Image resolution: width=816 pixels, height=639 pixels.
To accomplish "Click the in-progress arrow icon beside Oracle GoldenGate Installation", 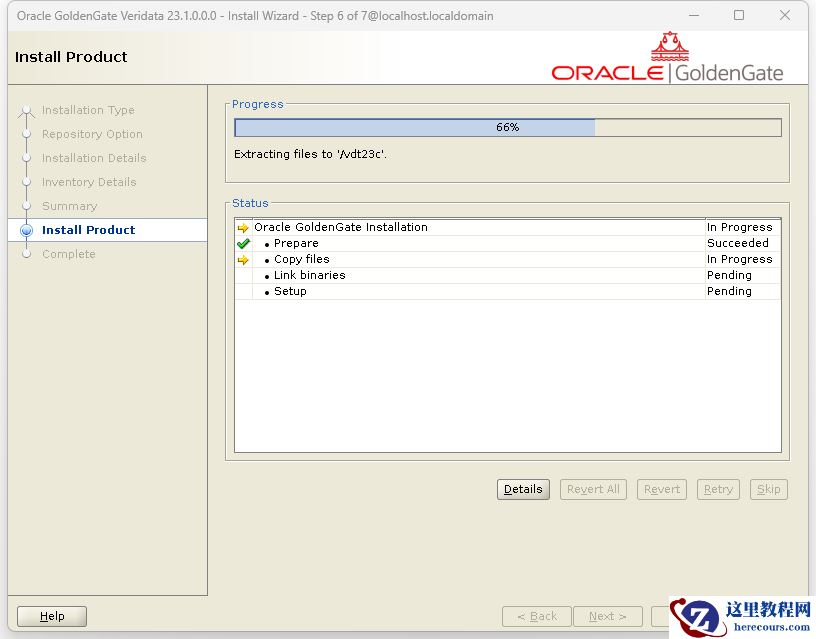I will pyautogui.click(x=243, y=228).
